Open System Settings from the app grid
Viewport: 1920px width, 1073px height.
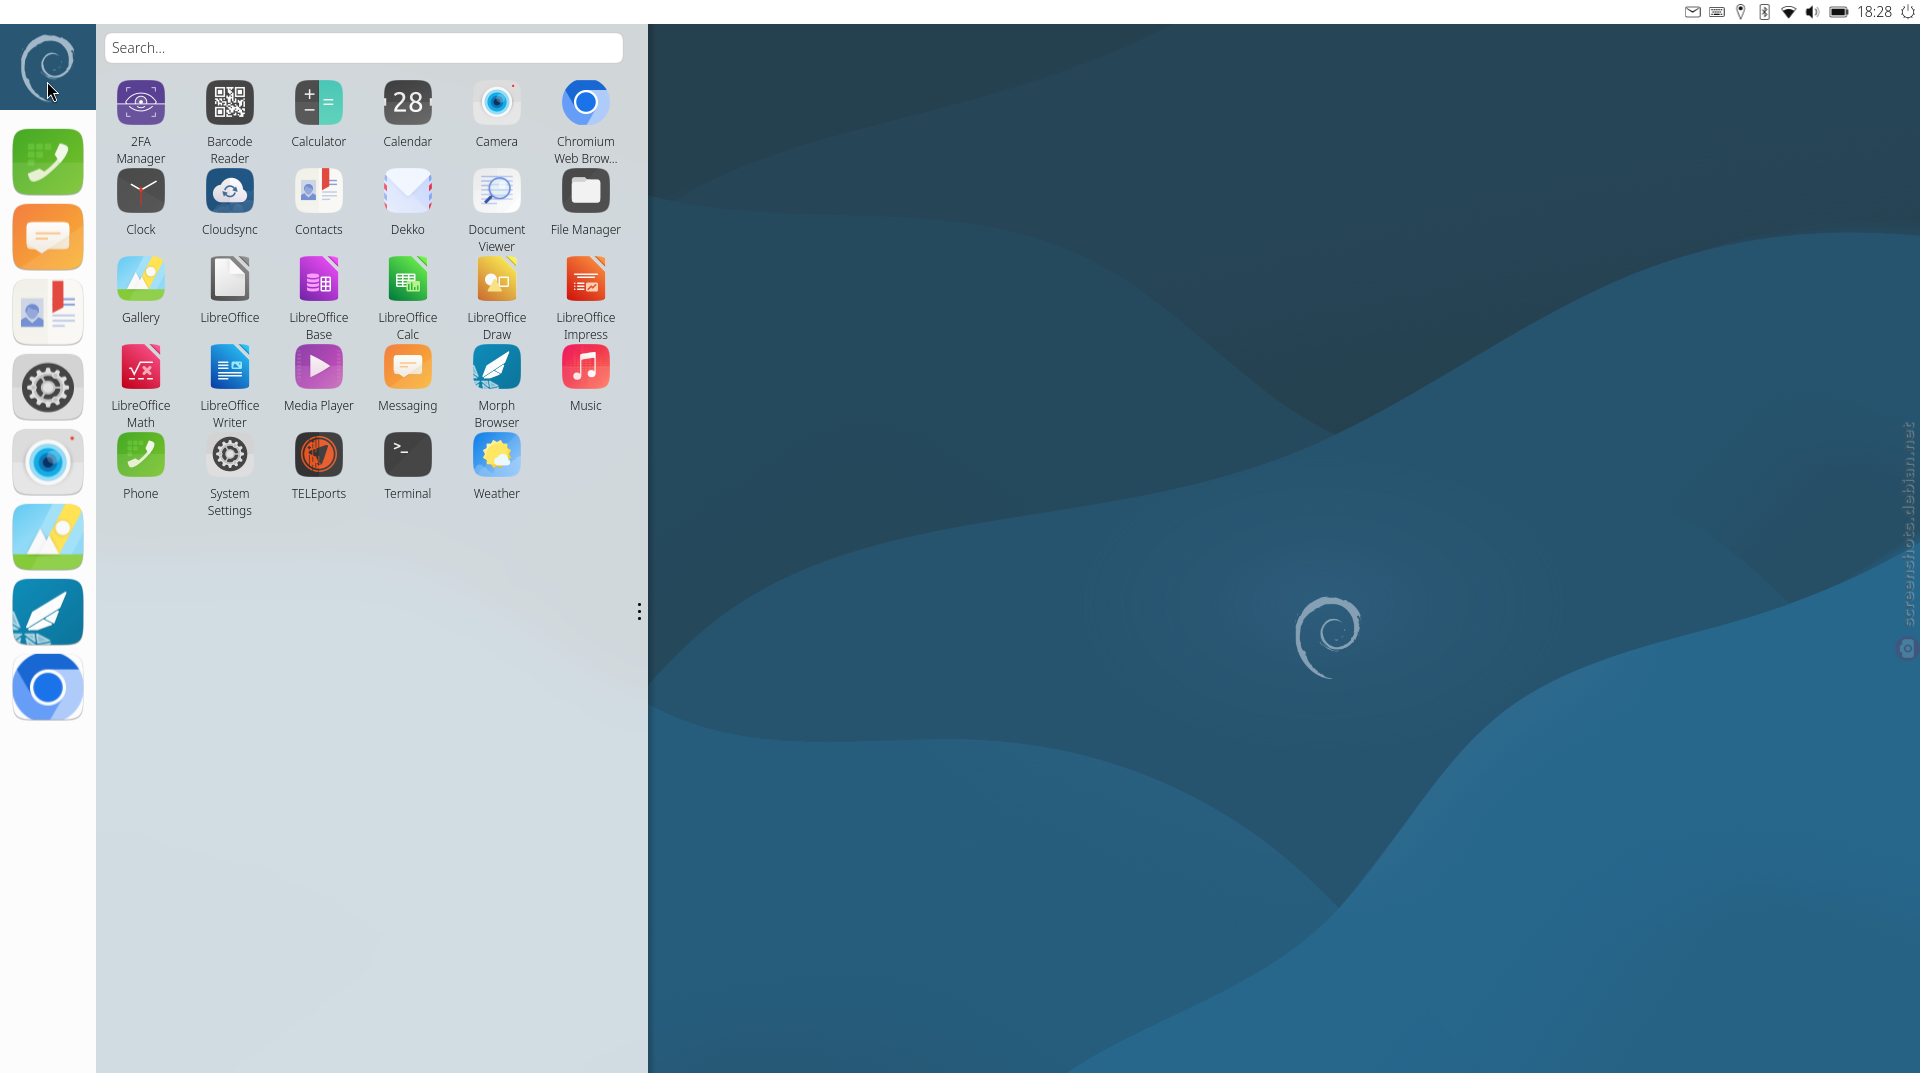[230, 455]
